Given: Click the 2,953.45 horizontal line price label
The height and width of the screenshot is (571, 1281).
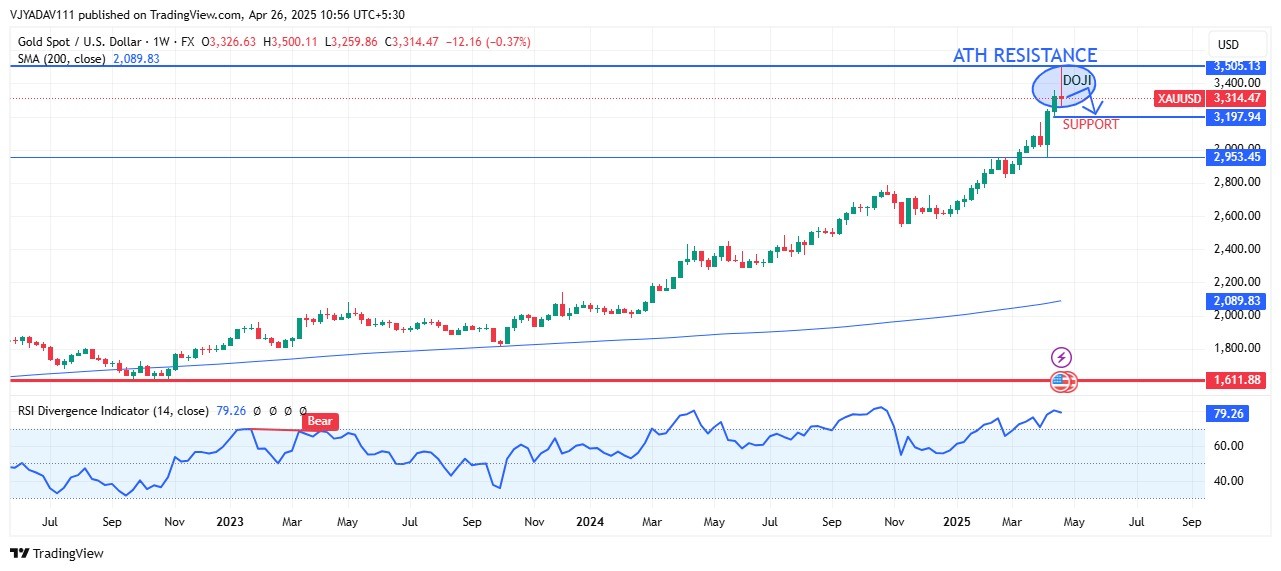Looking at the screenshot, I should point(1237,158).
